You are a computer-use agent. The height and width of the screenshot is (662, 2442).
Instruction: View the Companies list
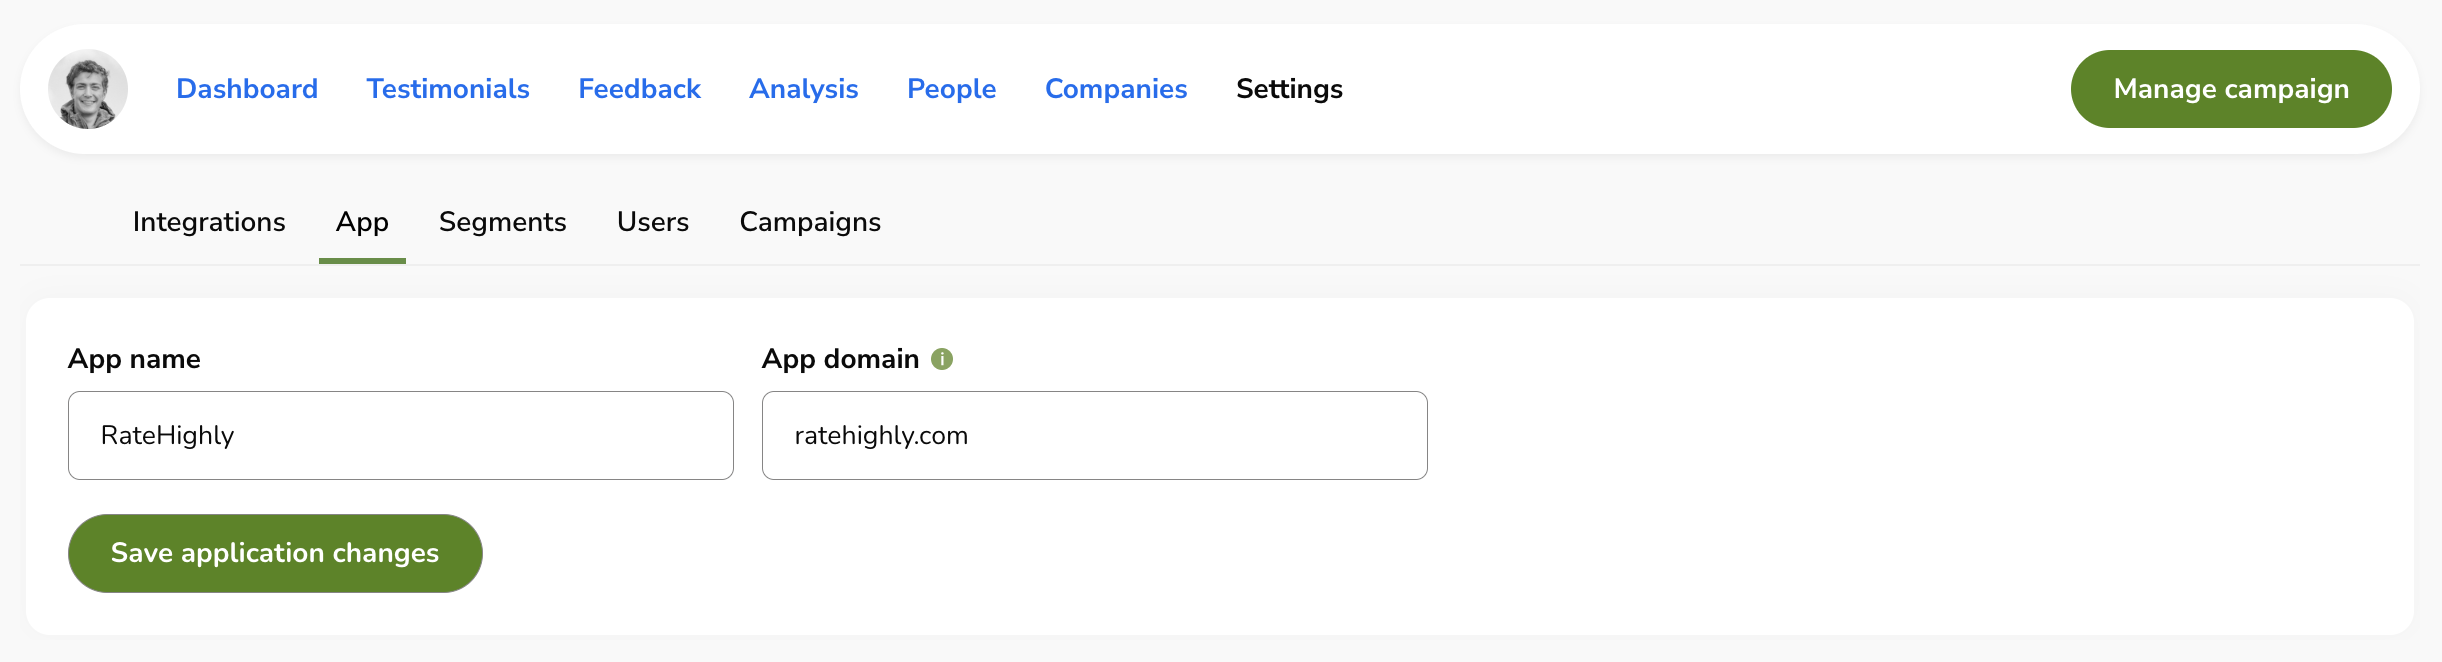pos(1116,89)
